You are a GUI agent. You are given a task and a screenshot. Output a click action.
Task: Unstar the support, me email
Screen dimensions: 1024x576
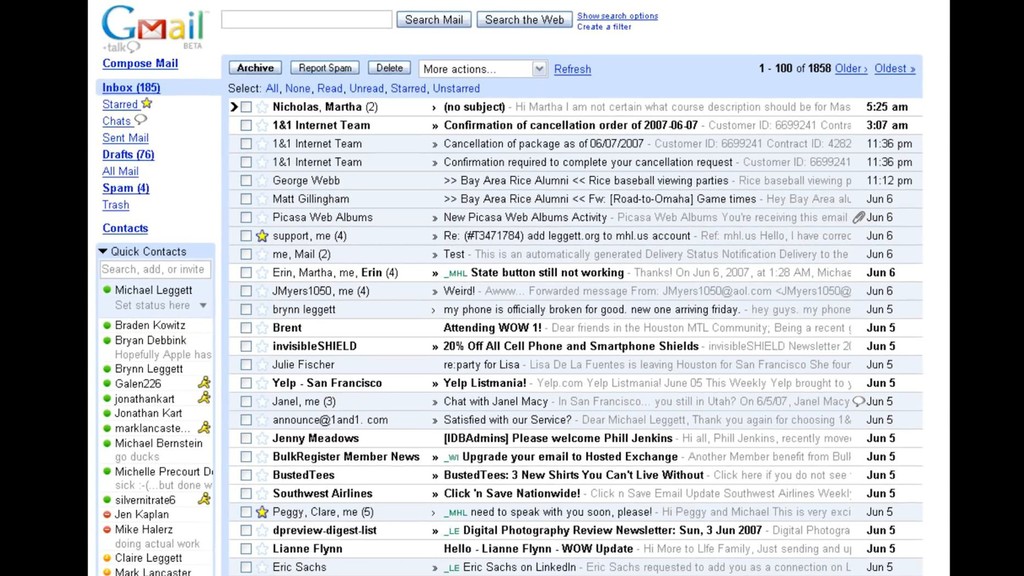(262, 236)
